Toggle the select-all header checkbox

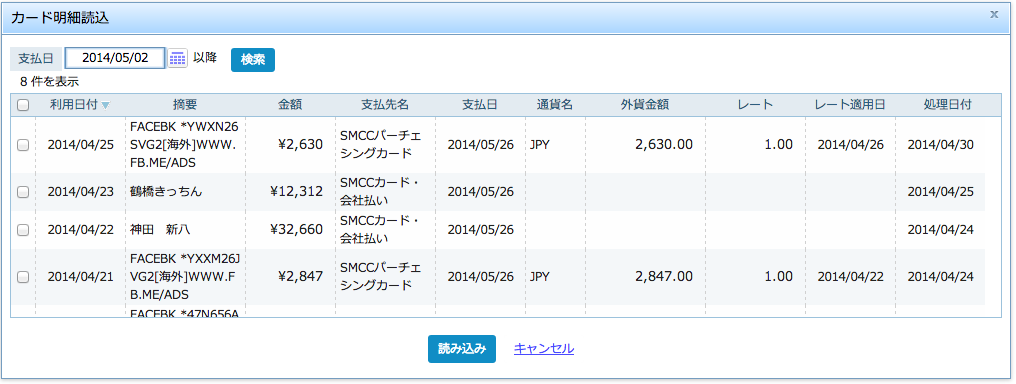23,106
